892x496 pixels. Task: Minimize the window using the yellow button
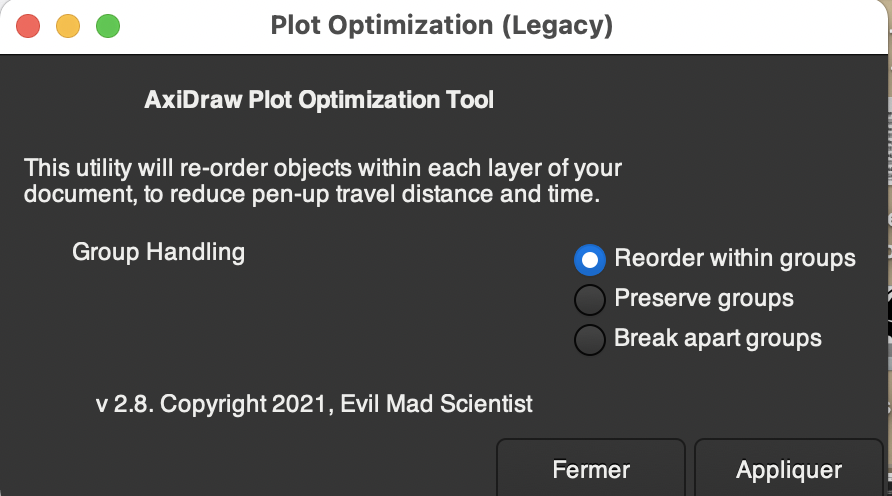pos(68,25)
